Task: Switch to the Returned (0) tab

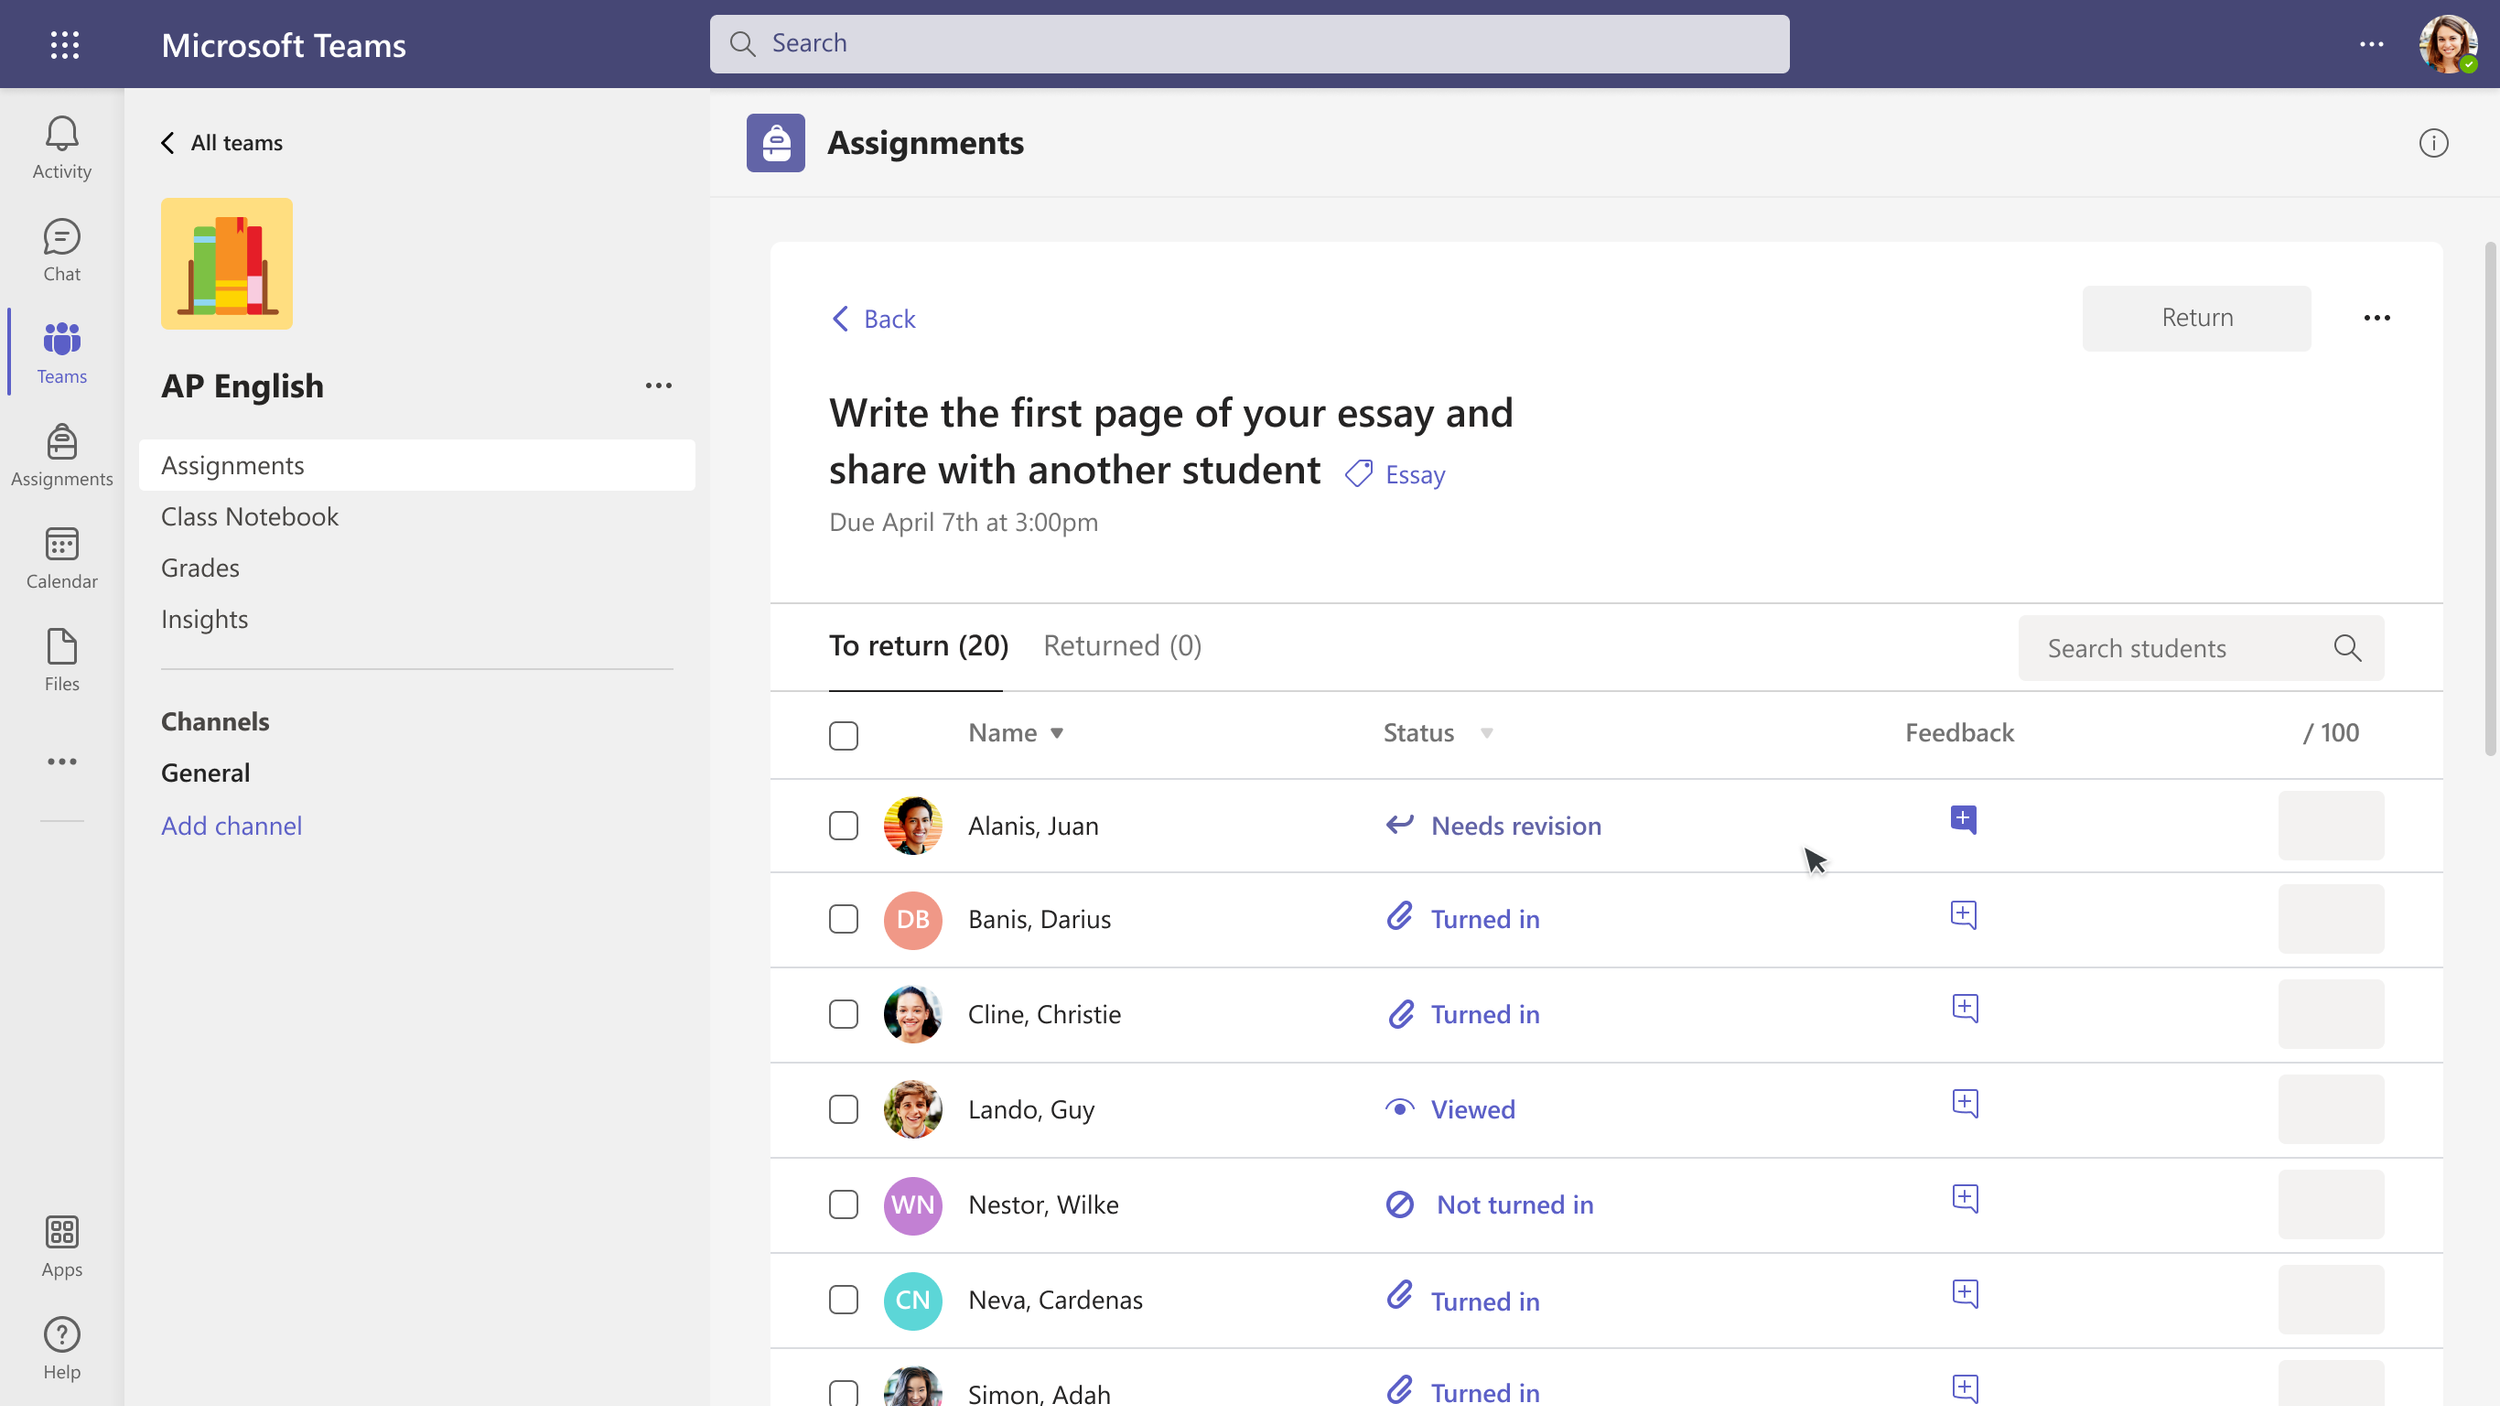Action: [x=1122, y=646]
